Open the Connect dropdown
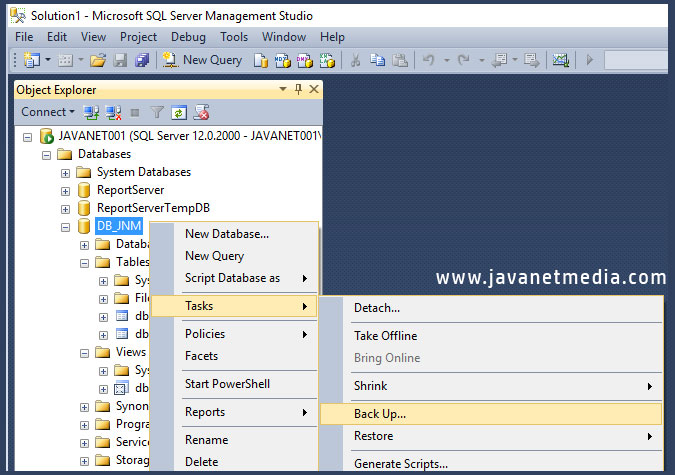 48,112
